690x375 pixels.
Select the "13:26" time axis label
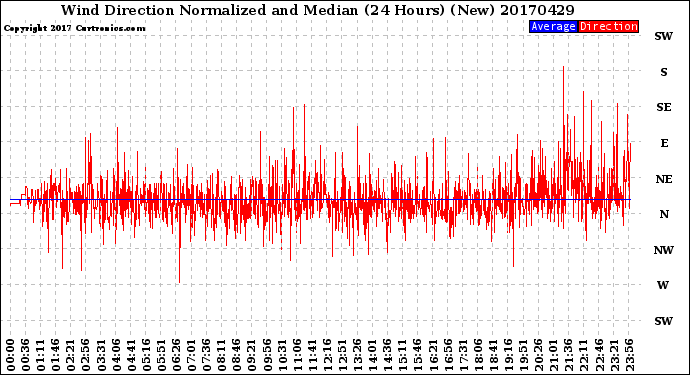[357, 355]
